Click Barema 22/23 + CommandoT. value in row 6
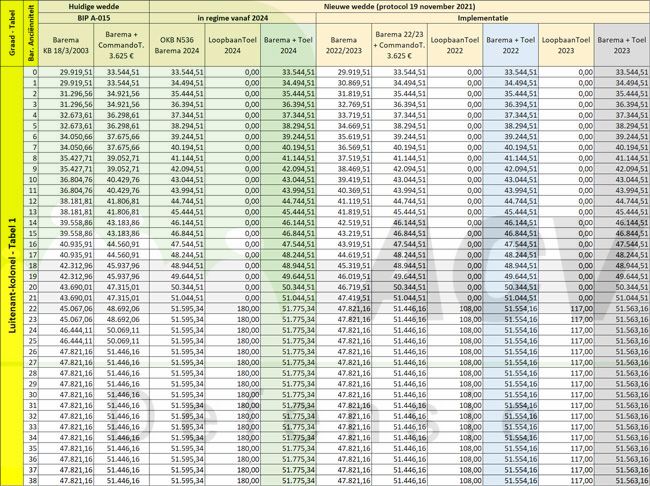 tap(400, 136)
